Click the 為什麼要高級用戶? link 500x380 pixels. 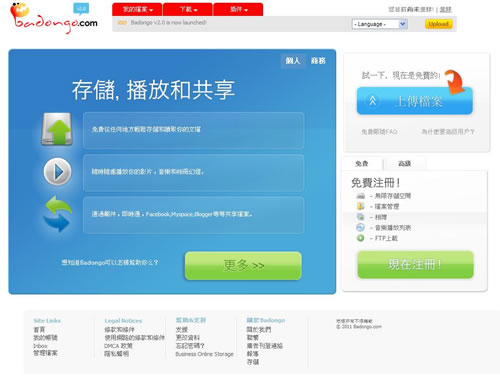point(448,132)
